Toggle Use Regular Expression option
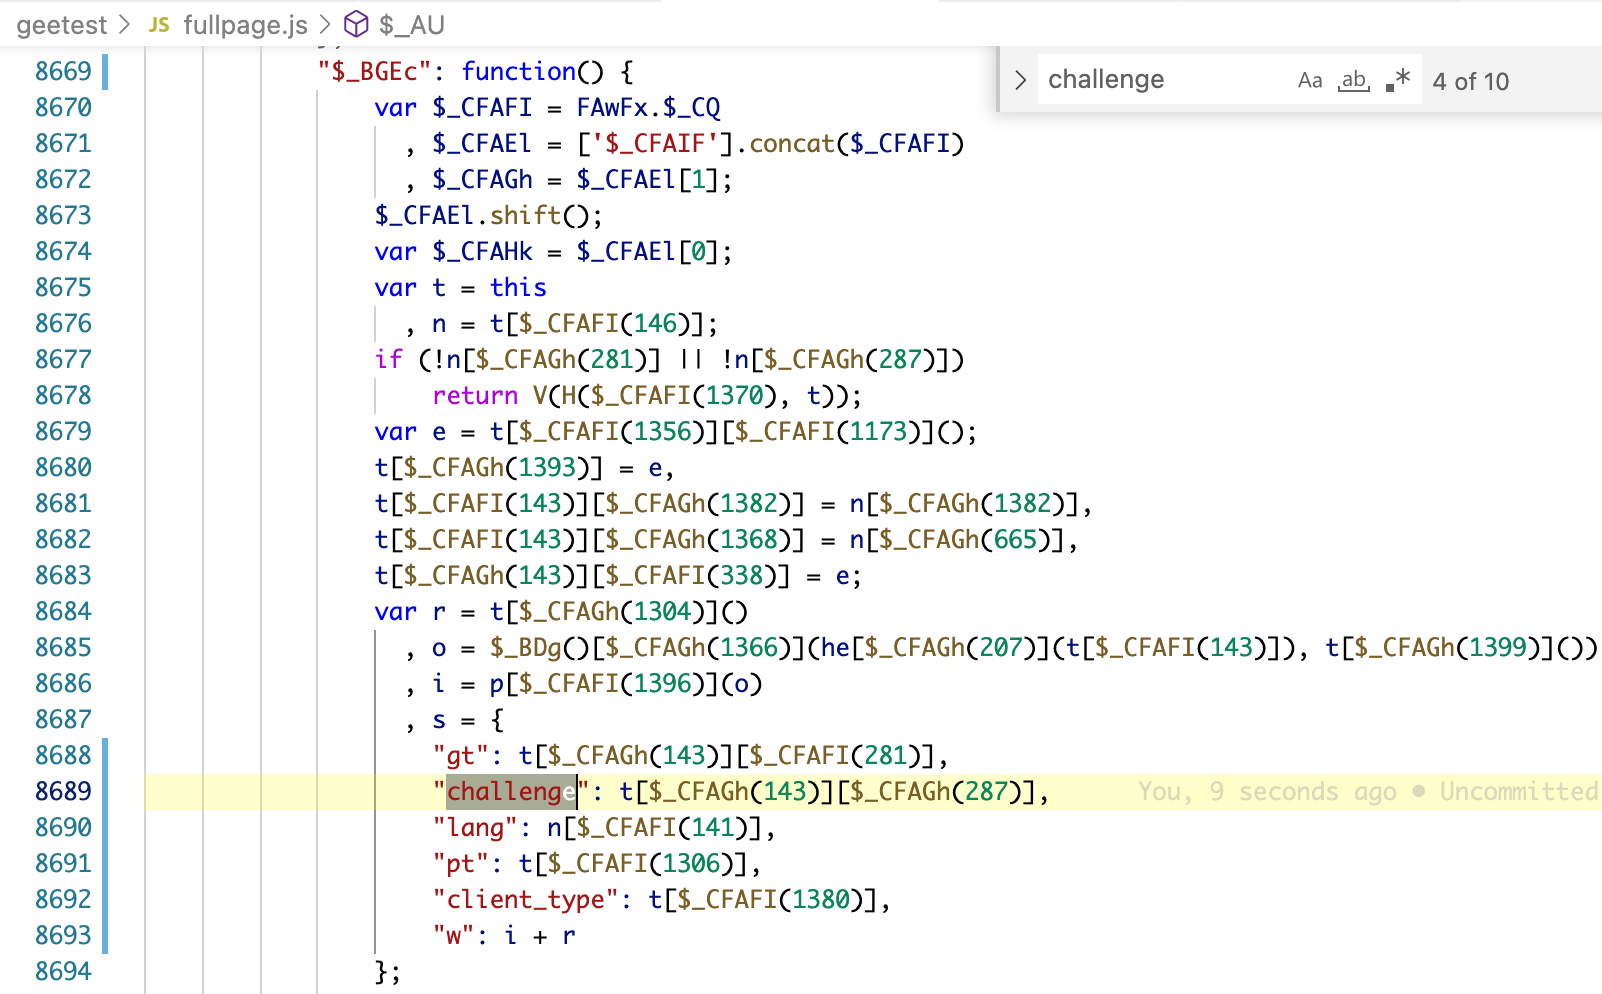Viewport: 1602px width, 994px height. [1398, 80]
